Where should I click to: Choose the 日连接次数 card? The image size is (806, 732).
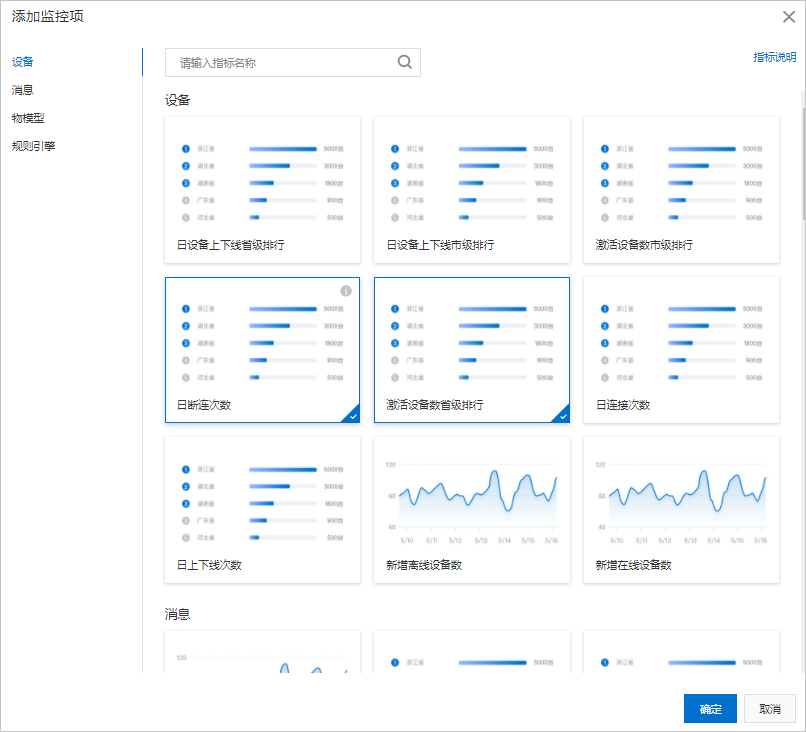(x=681, y=350)
